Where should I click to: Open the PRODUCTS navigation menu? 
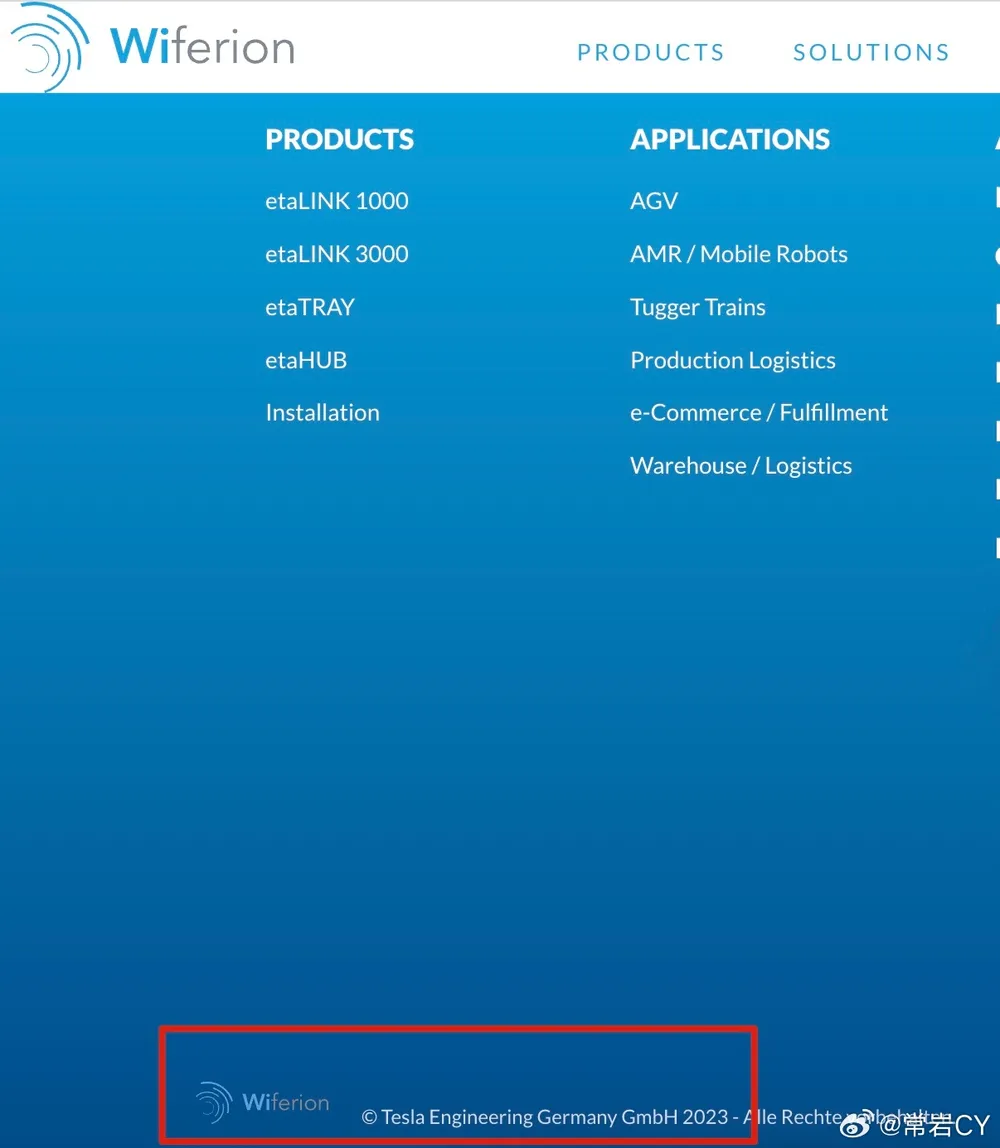tap(651, 52)
